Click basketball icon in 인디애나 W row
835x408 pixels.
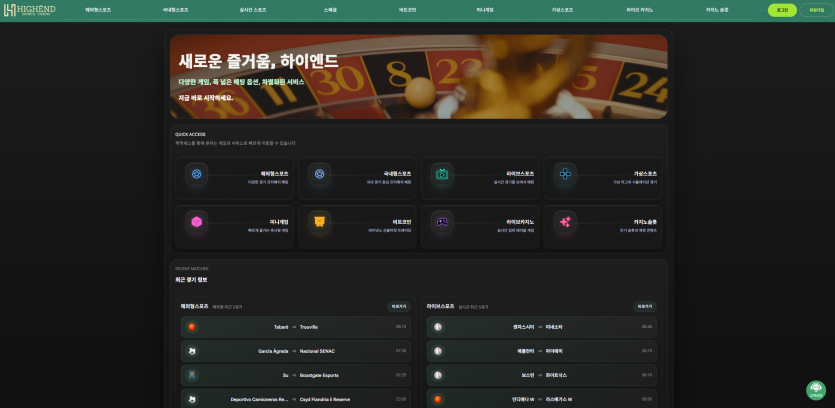click(x=438, y=399)
